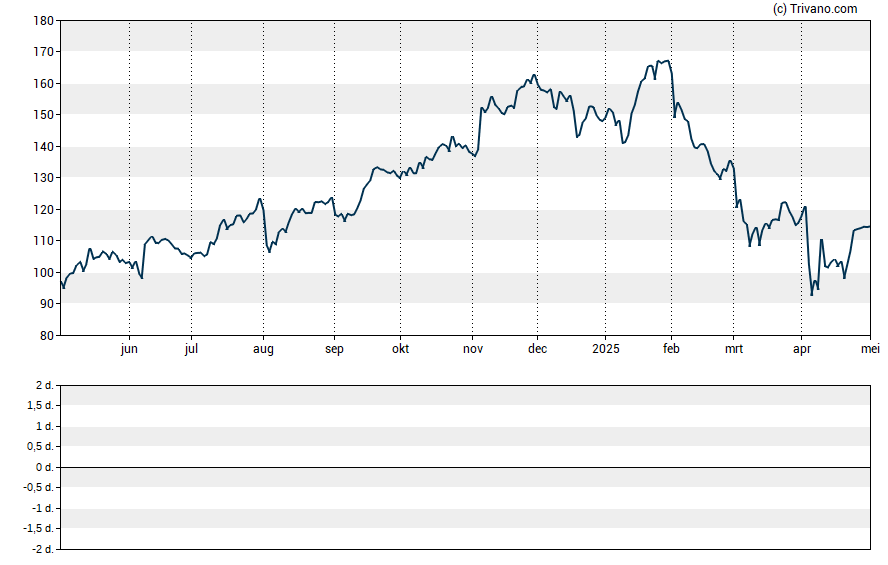Click the 'jun' month label on the x-axis

[129, 349]
